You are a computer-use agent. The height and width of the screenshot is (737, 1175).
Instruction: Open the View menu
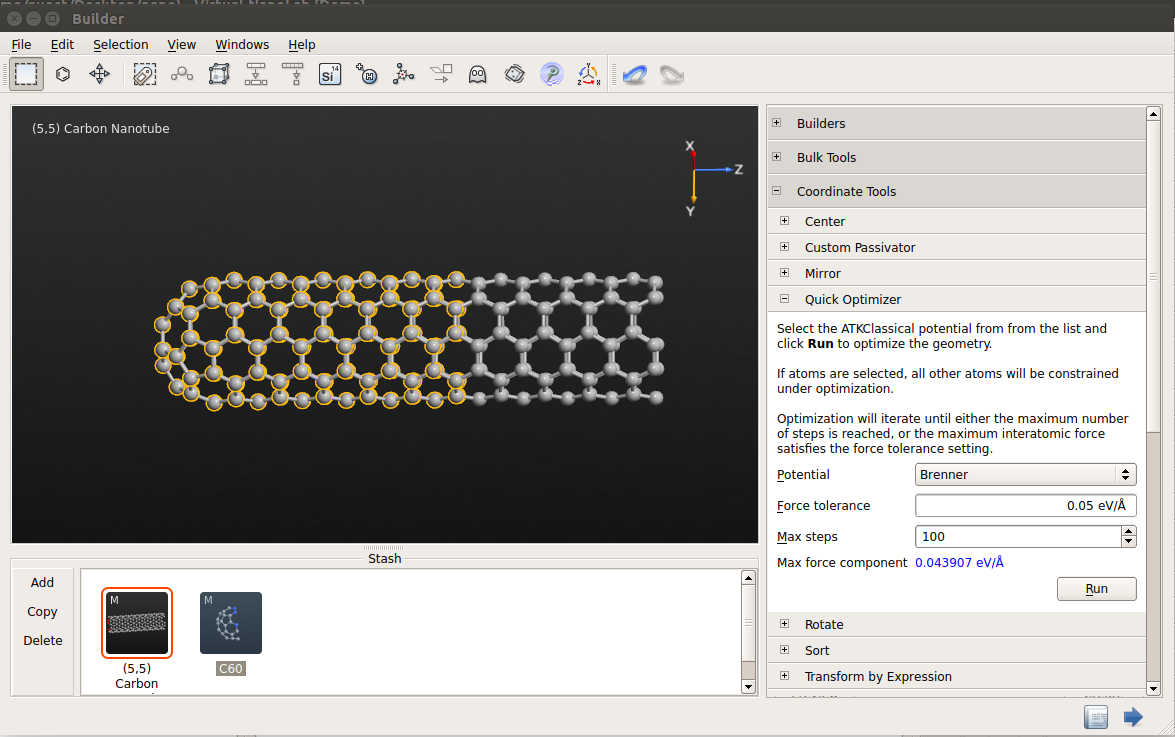181,45
